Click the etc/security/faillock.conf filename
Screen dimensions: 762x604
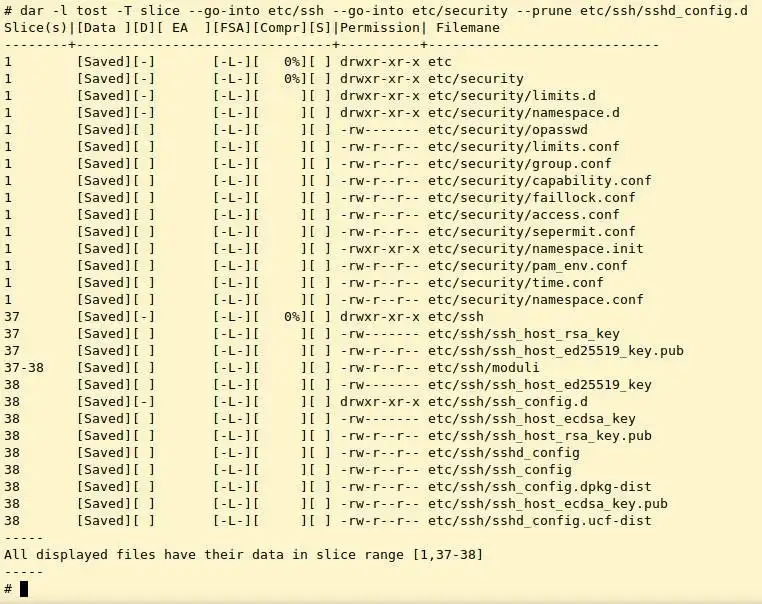click(532, 198)
